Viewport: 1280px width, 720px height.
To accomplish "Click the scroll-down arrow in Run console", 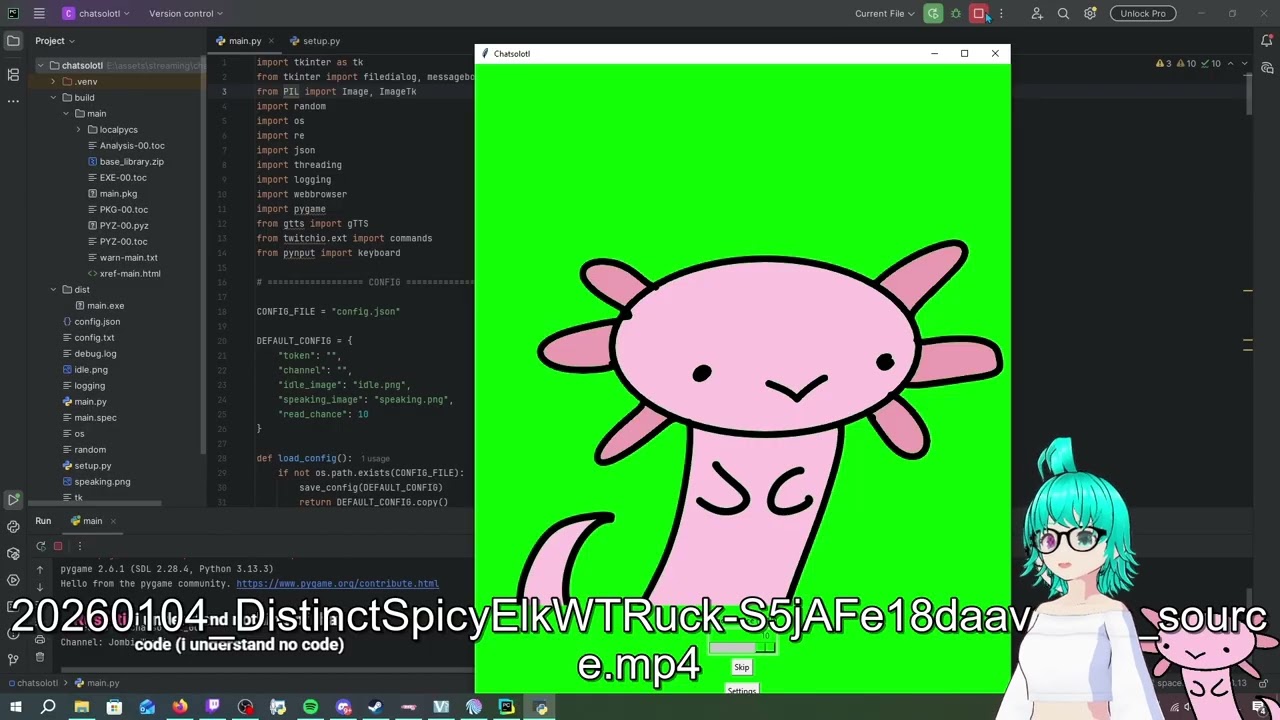I will pyautogui.click(x=40, y=588).
